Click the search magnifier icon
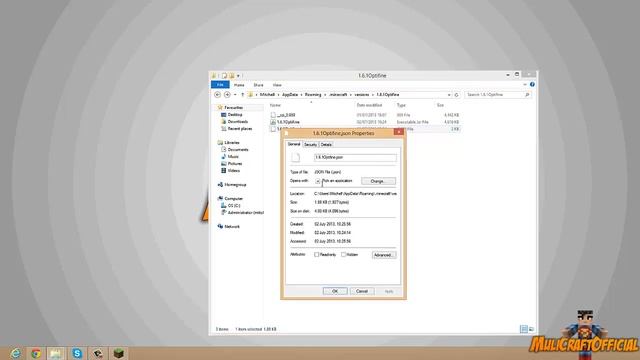Image resolution: width=640 pixels, height=360 pixels. [527, 95]
